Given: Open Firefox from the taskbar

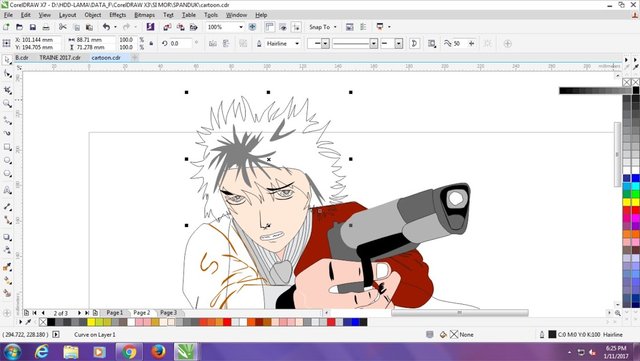Looking at the screenshot, I should 158,352.
